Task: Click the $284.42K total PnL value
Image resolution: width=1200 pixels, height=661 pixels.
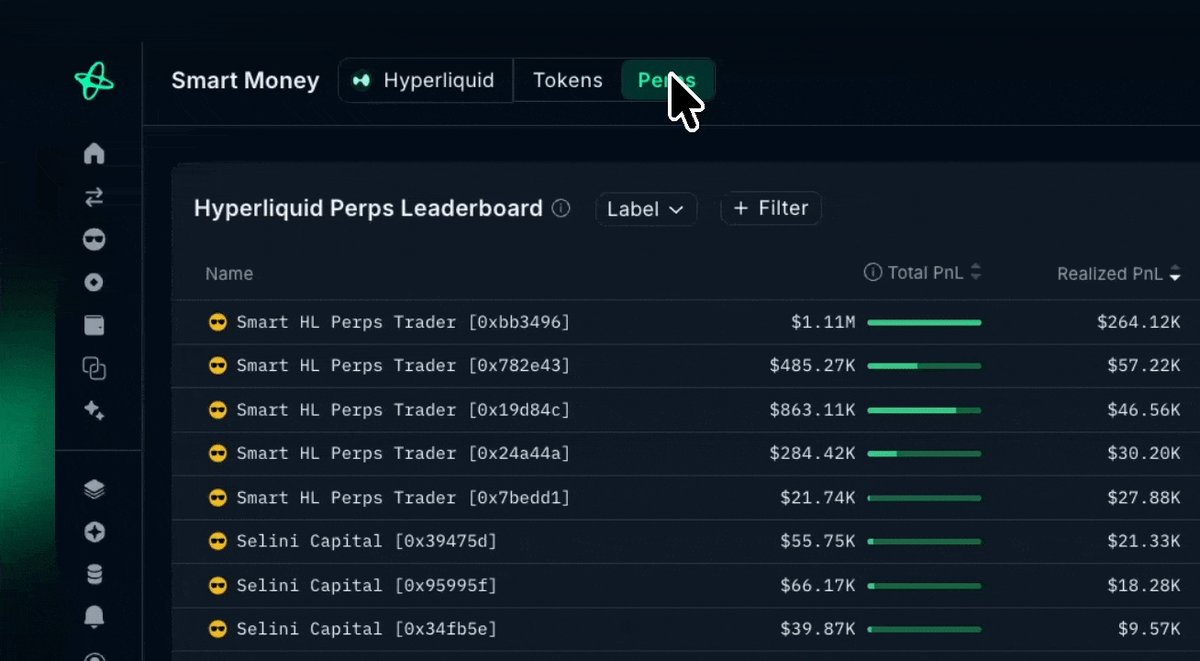Action: click(x=812, y=453)
